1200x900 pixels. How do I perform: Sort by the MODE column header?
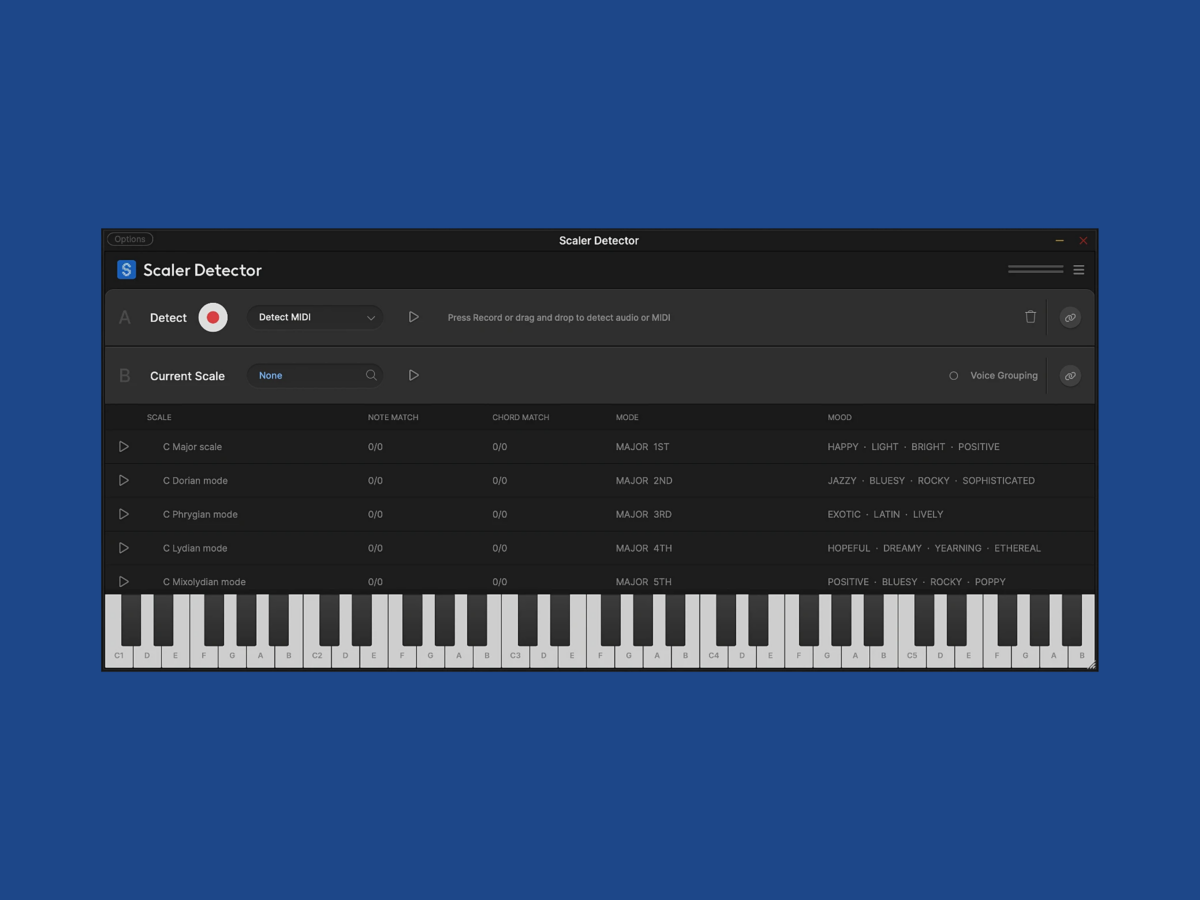(x=627, y=417)
